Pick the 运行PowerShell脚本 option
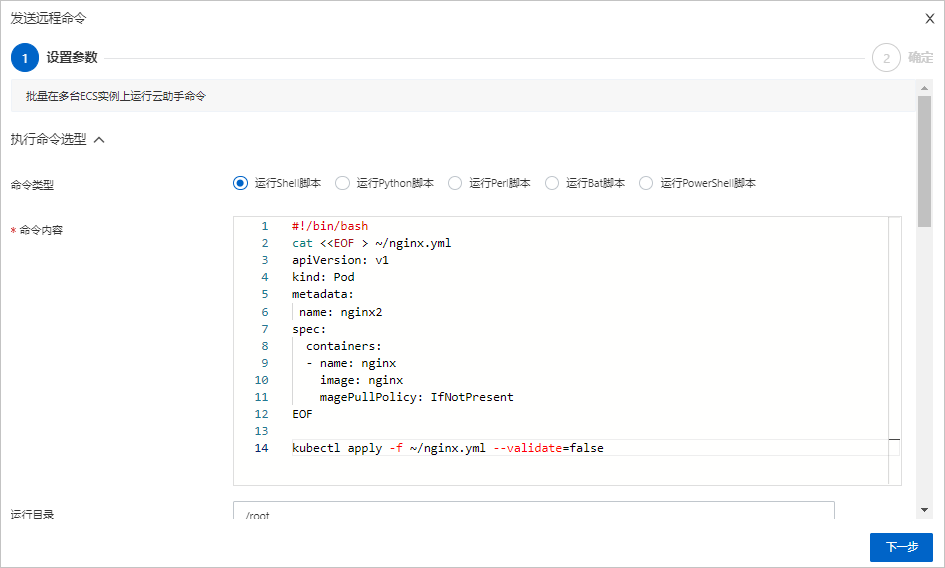Viewport: 945px width, 568px height. 646,183
